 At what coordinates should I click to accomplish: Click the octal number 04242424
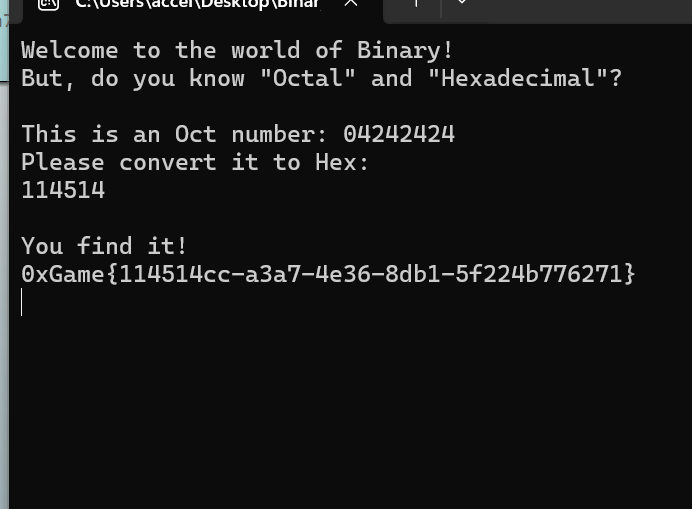pyautogui.click(x=399, y=134)
